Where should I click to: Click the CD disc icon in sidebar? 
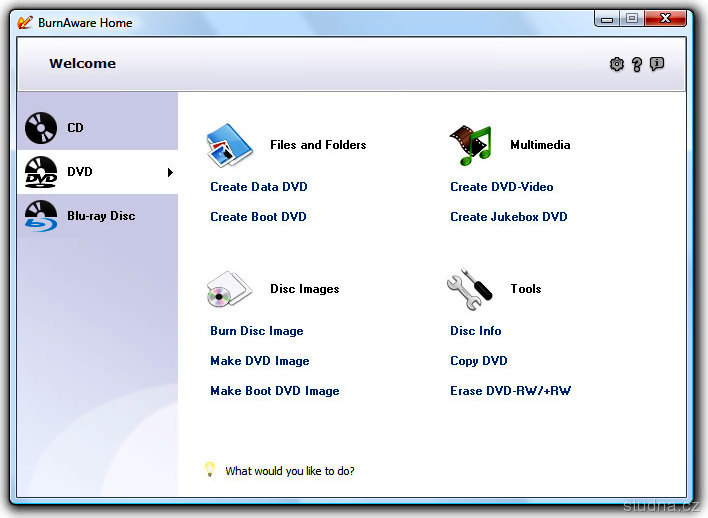click(x=41, y=128)
